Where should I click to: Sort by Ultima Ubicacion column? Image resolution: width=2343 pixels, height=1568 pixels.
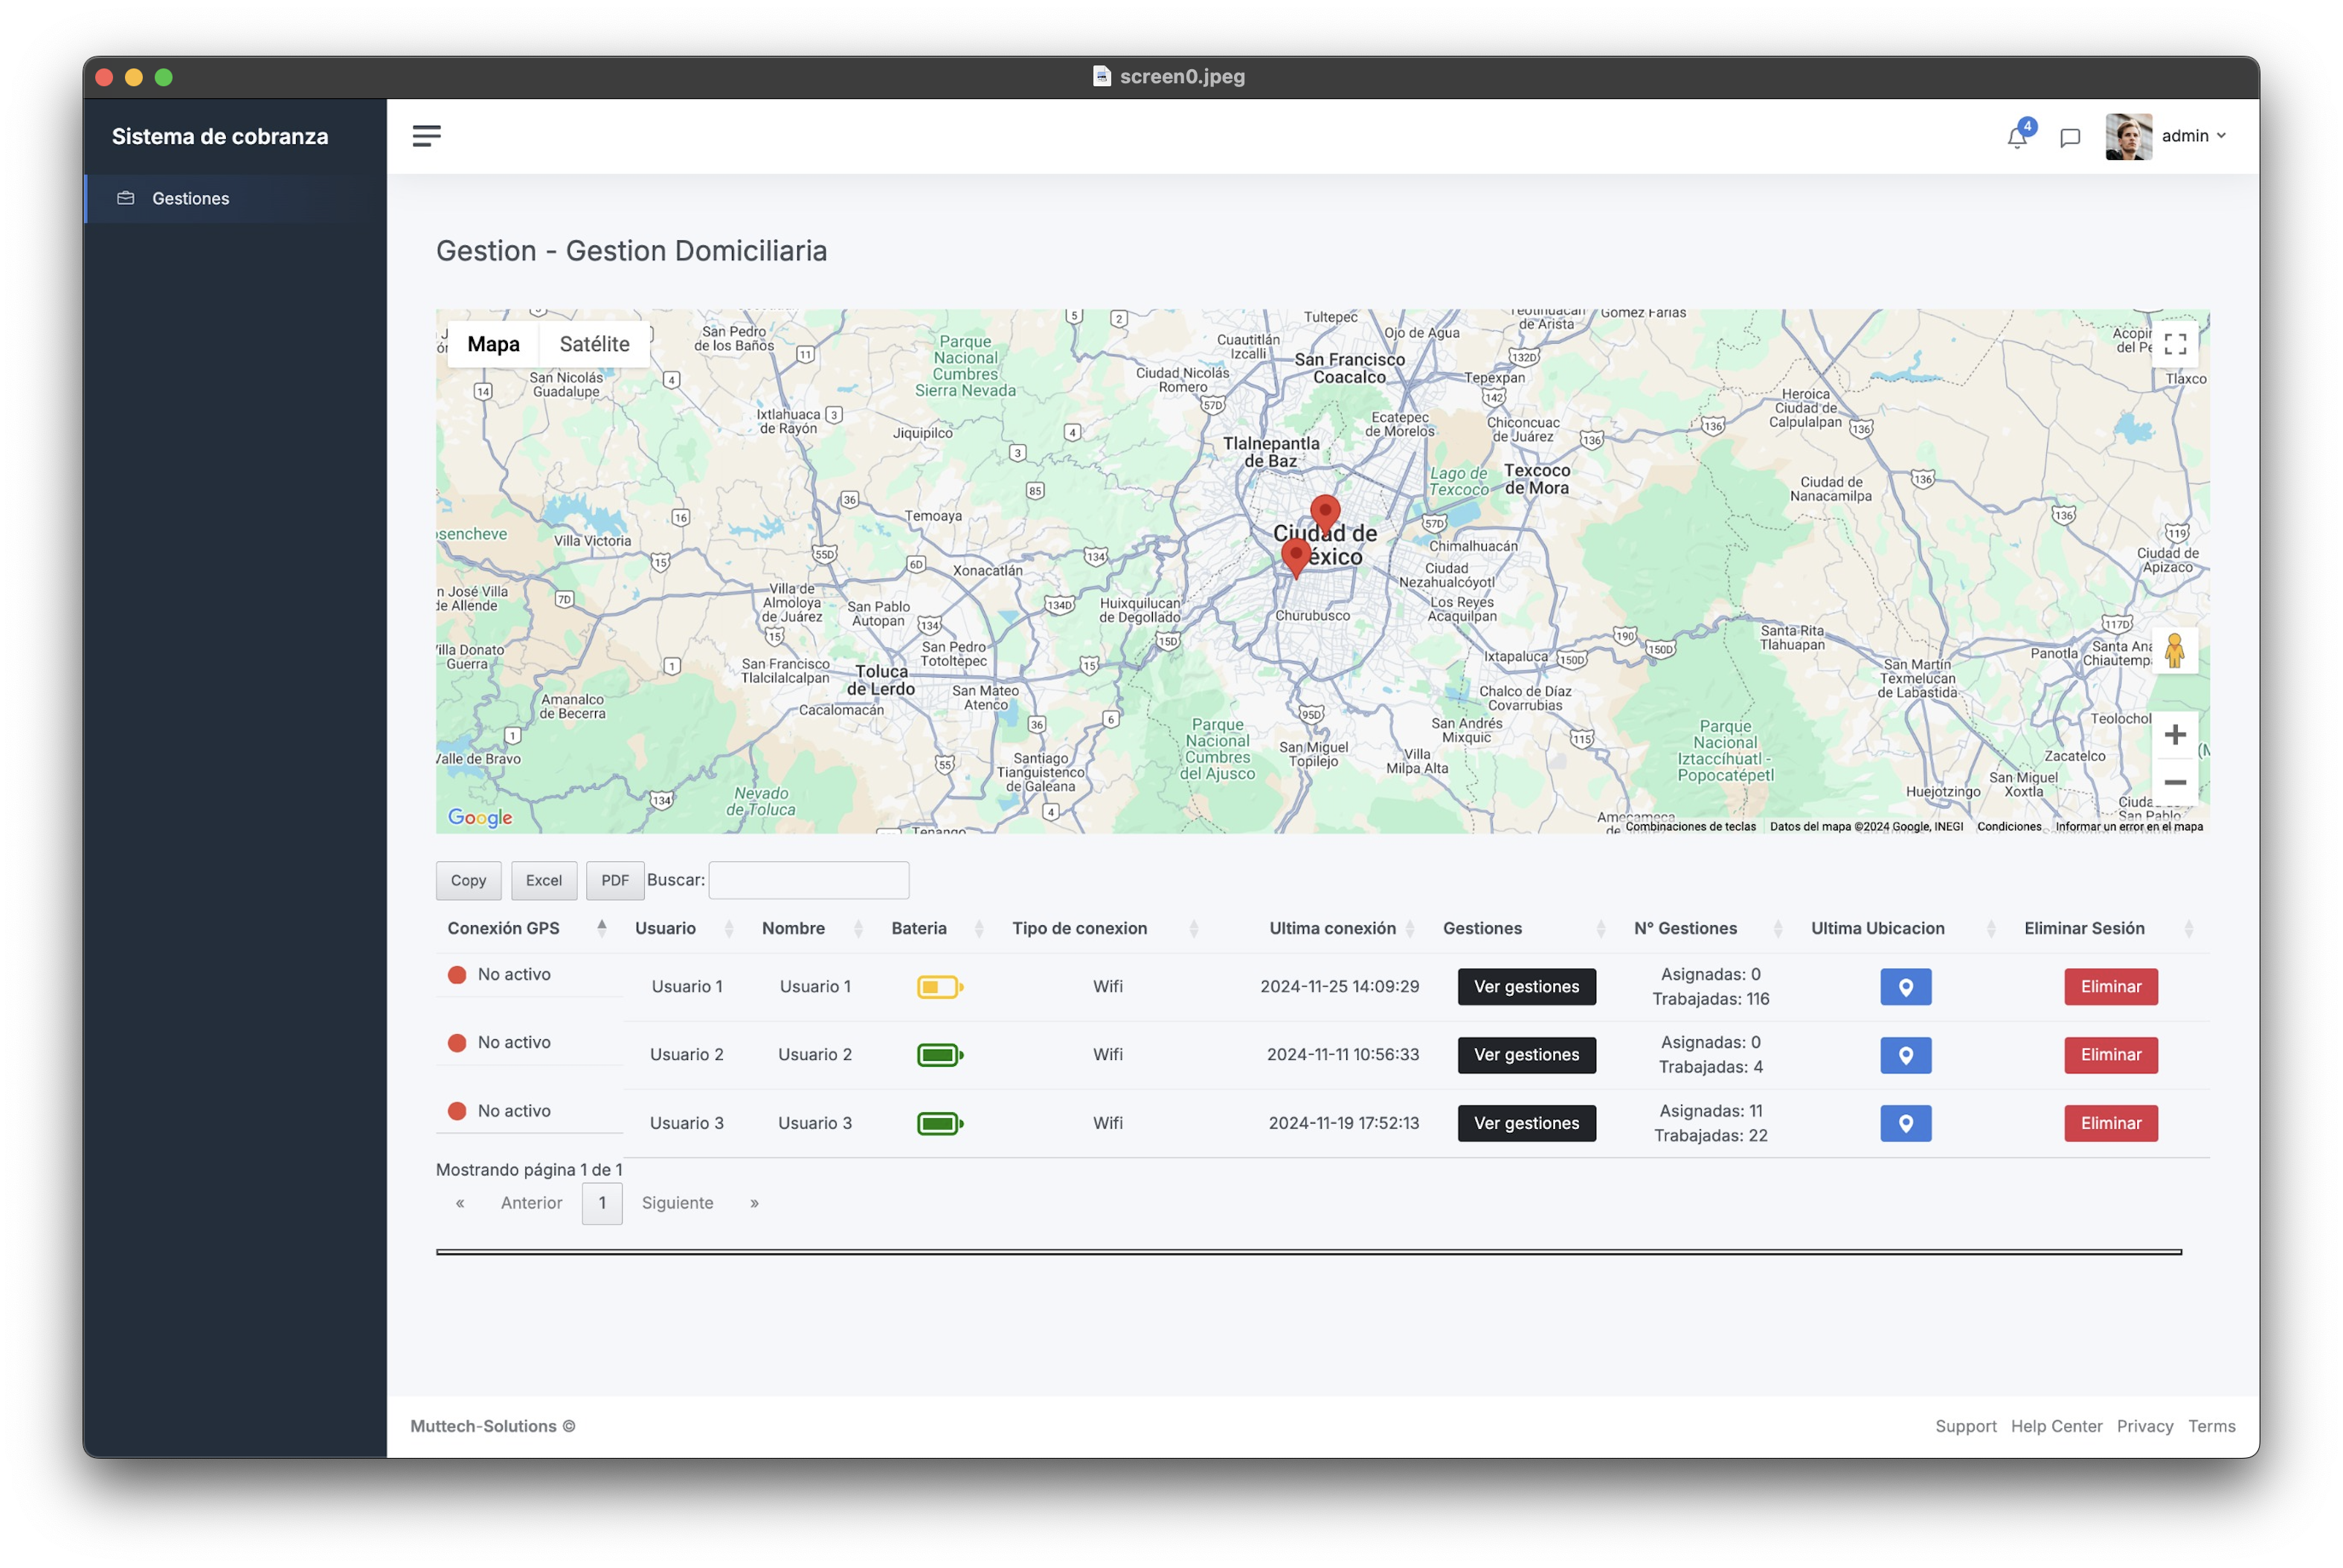click(x=1904, y=928)
